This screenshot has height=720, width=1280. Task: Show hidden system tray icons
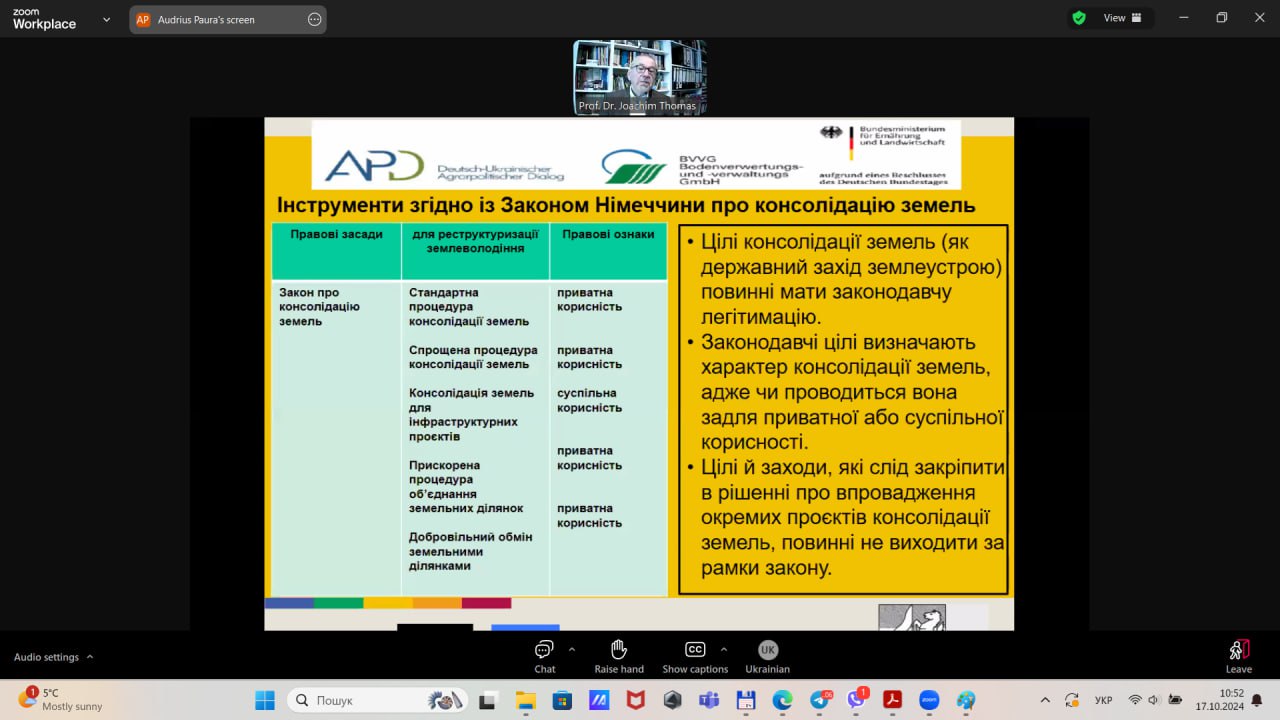[x=1046, y=700]
